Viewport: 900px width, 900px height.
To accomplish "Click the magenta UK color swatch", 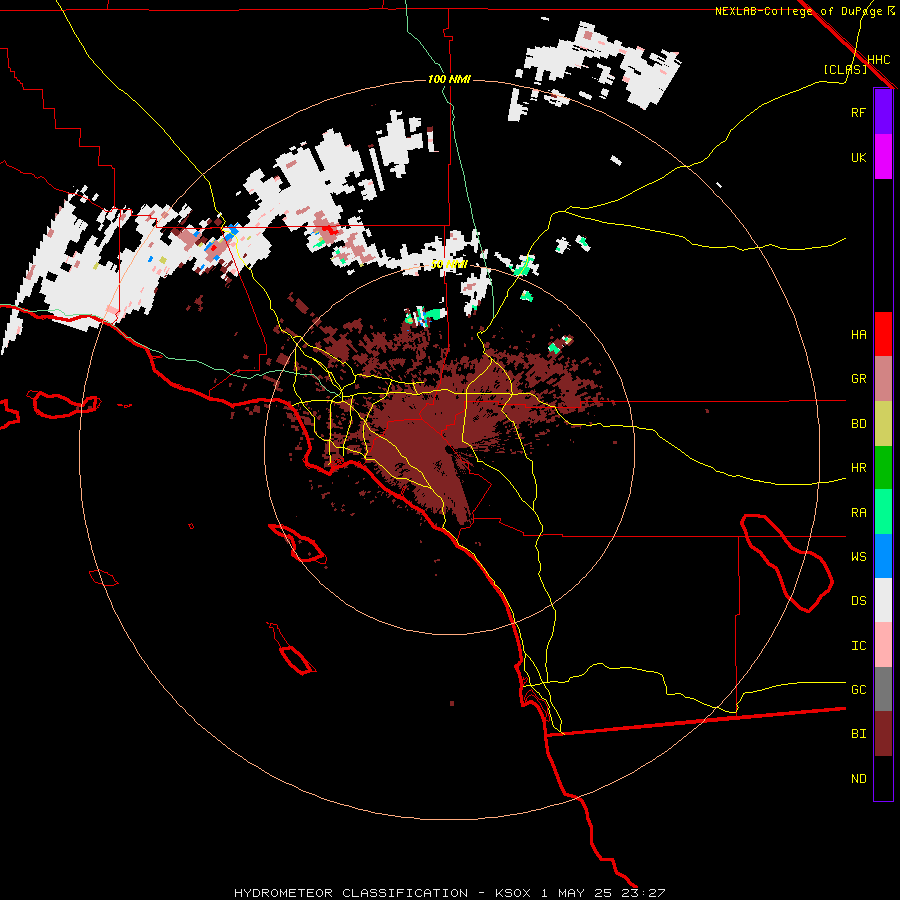I will pos(883,157).
